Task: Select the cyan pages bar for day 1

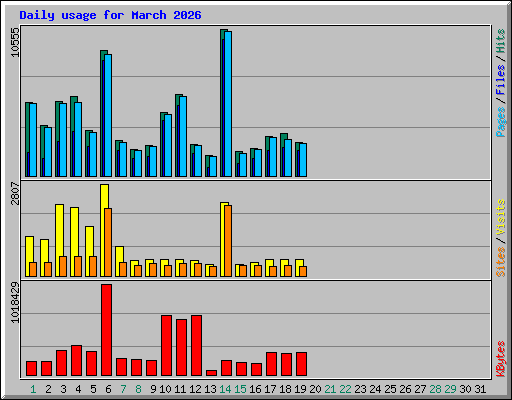Action: pos(33,140)
